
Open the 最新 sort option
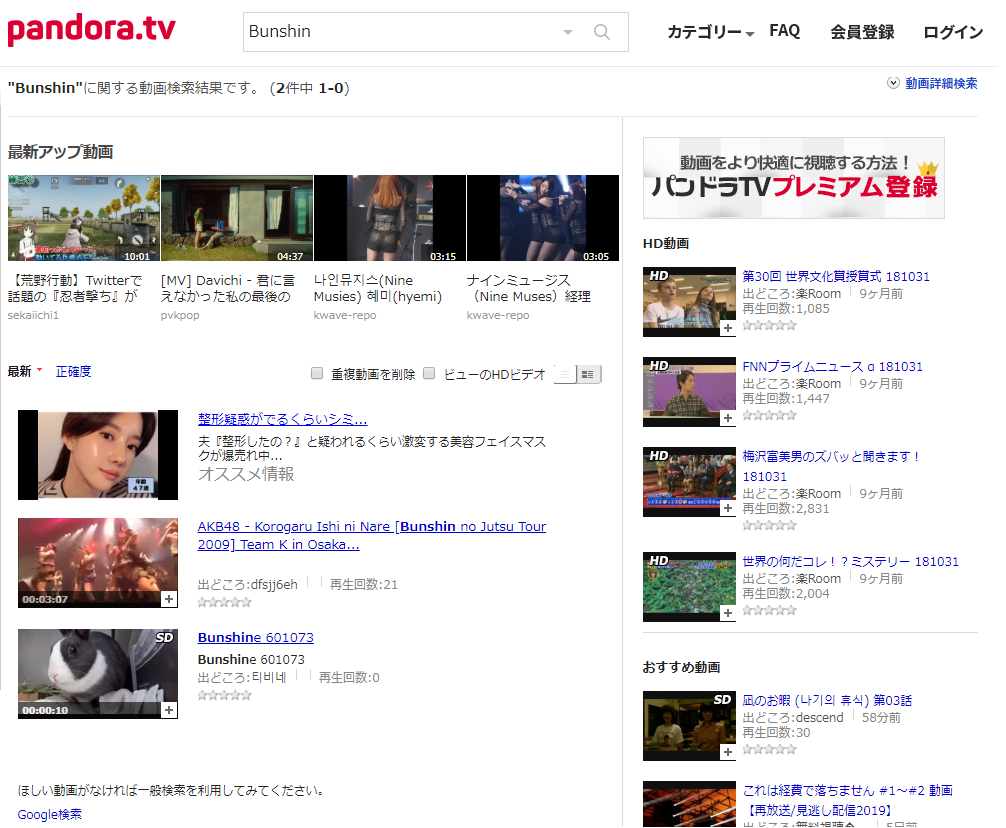click(25, 371)
